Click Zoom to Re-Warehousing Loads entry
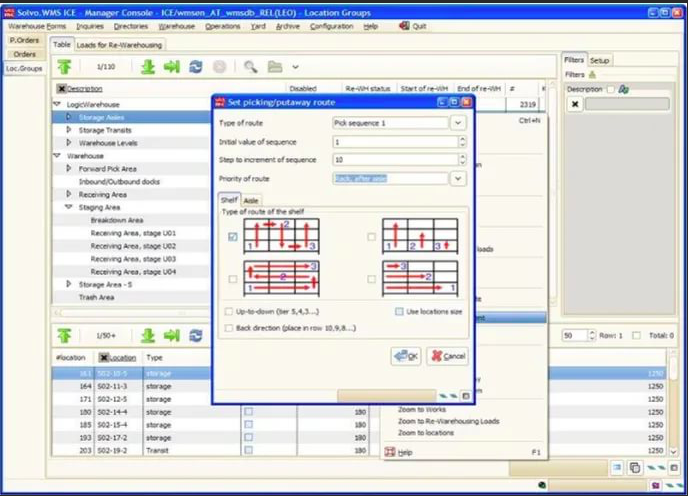 tap(448, 421)
